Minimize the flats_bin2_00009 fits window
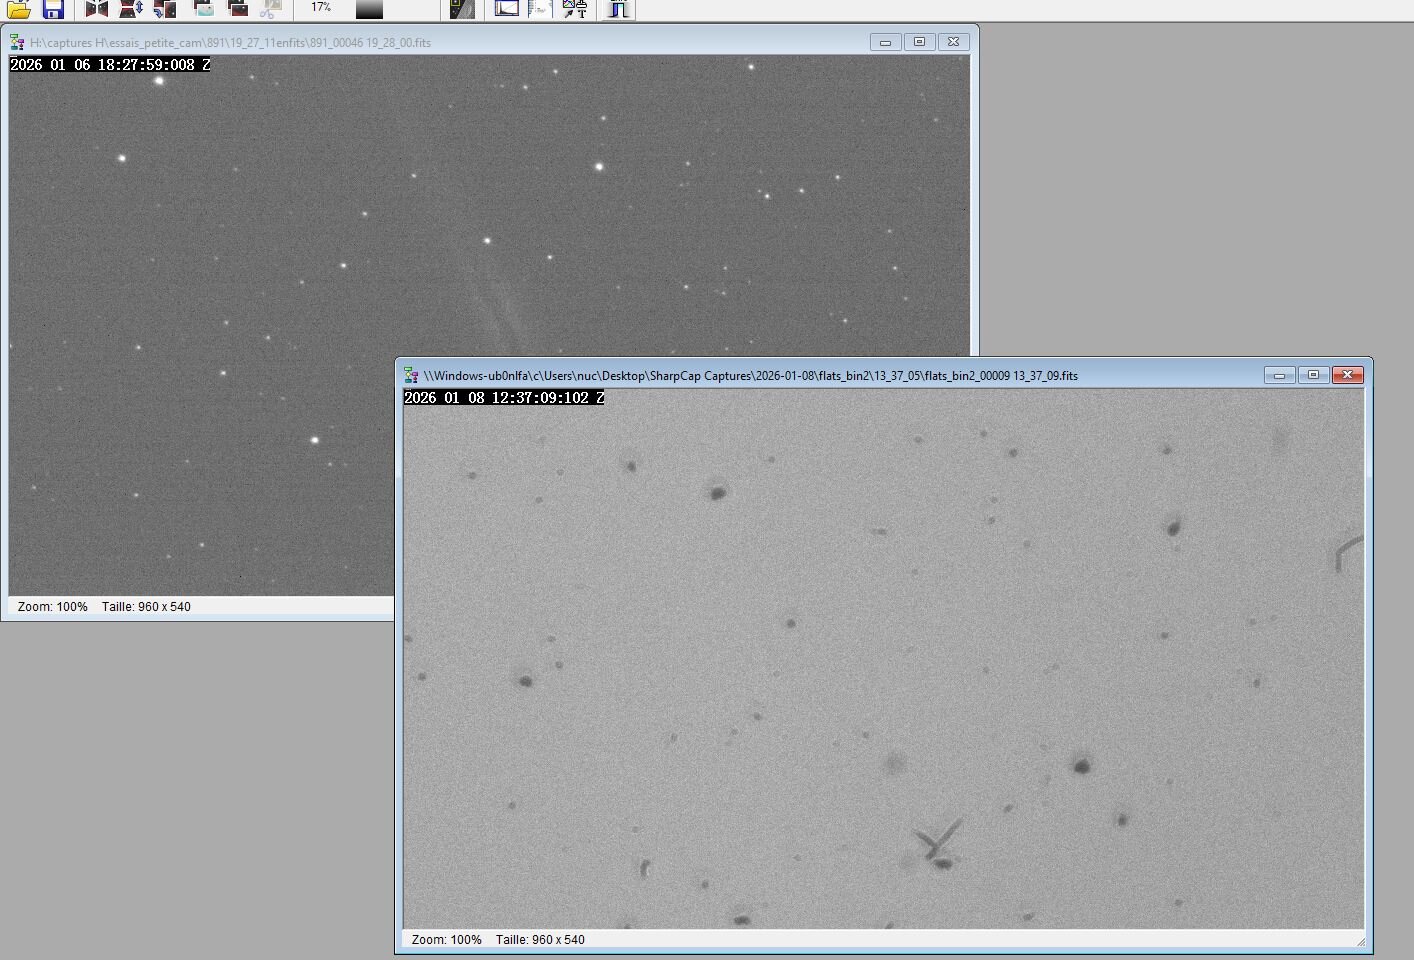 (x=1279, y=375)
